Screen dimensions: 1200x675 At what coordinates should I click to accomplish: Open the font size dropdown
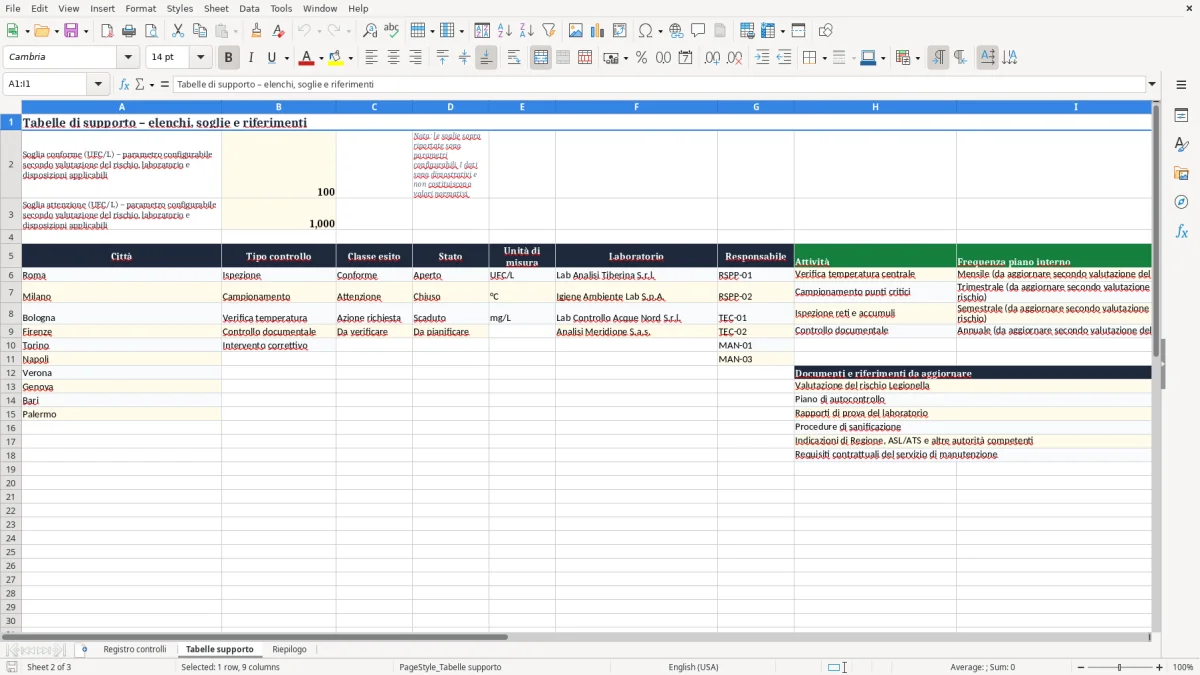200,58
